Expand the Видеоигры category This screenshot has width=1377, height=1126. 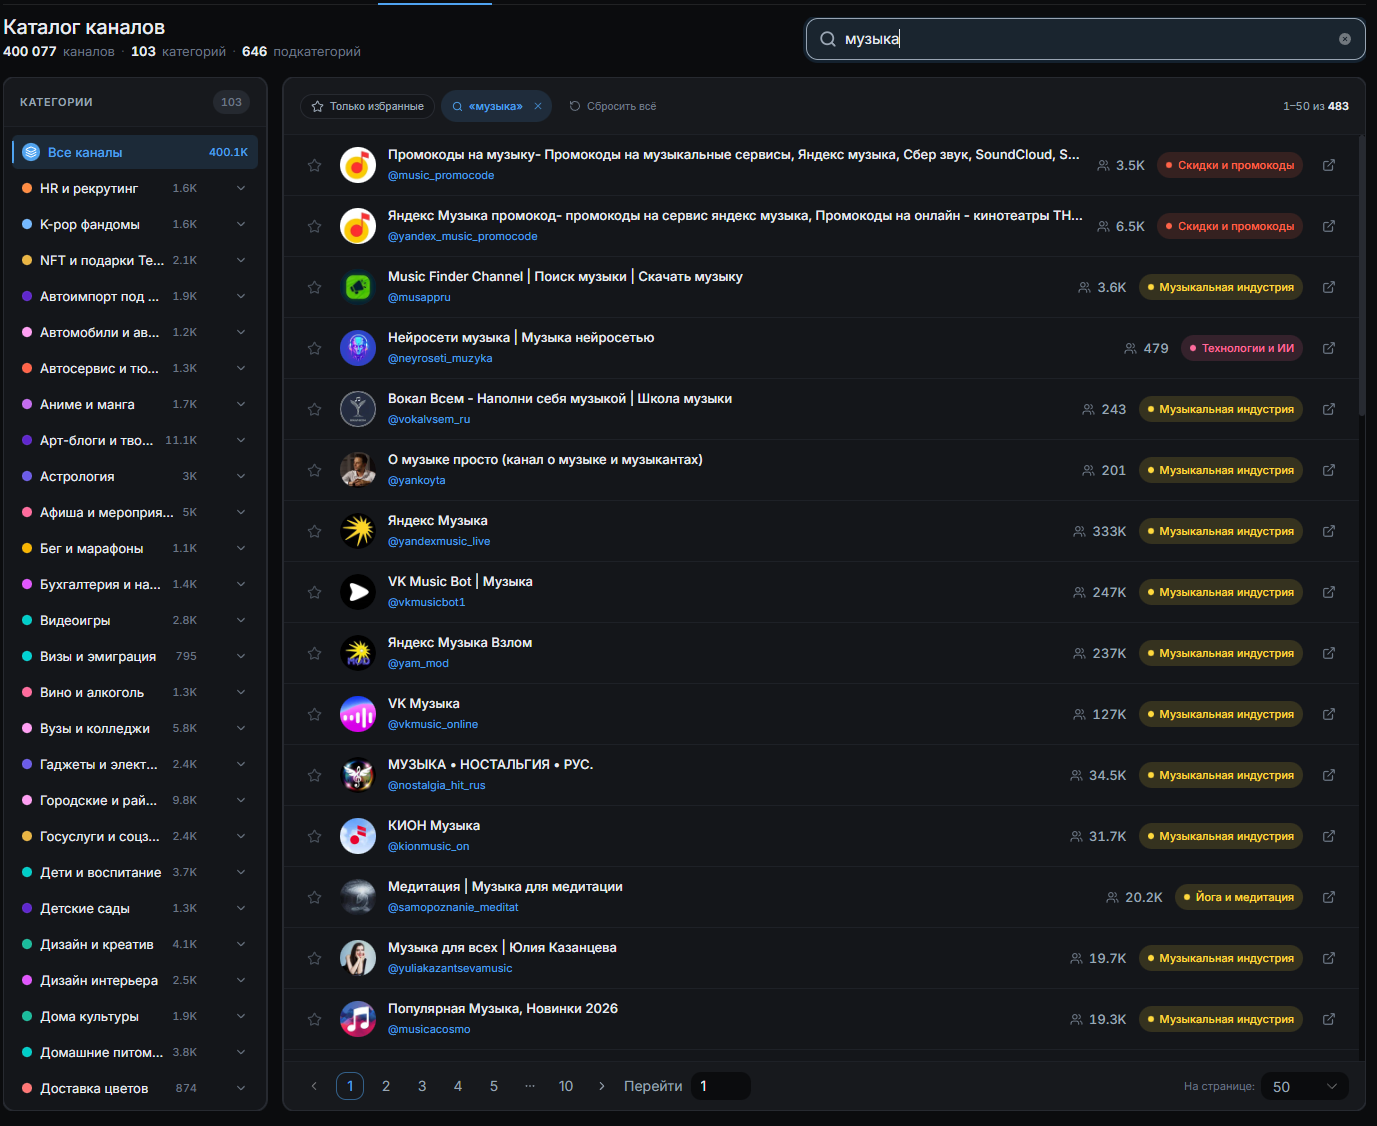(241, 620)
